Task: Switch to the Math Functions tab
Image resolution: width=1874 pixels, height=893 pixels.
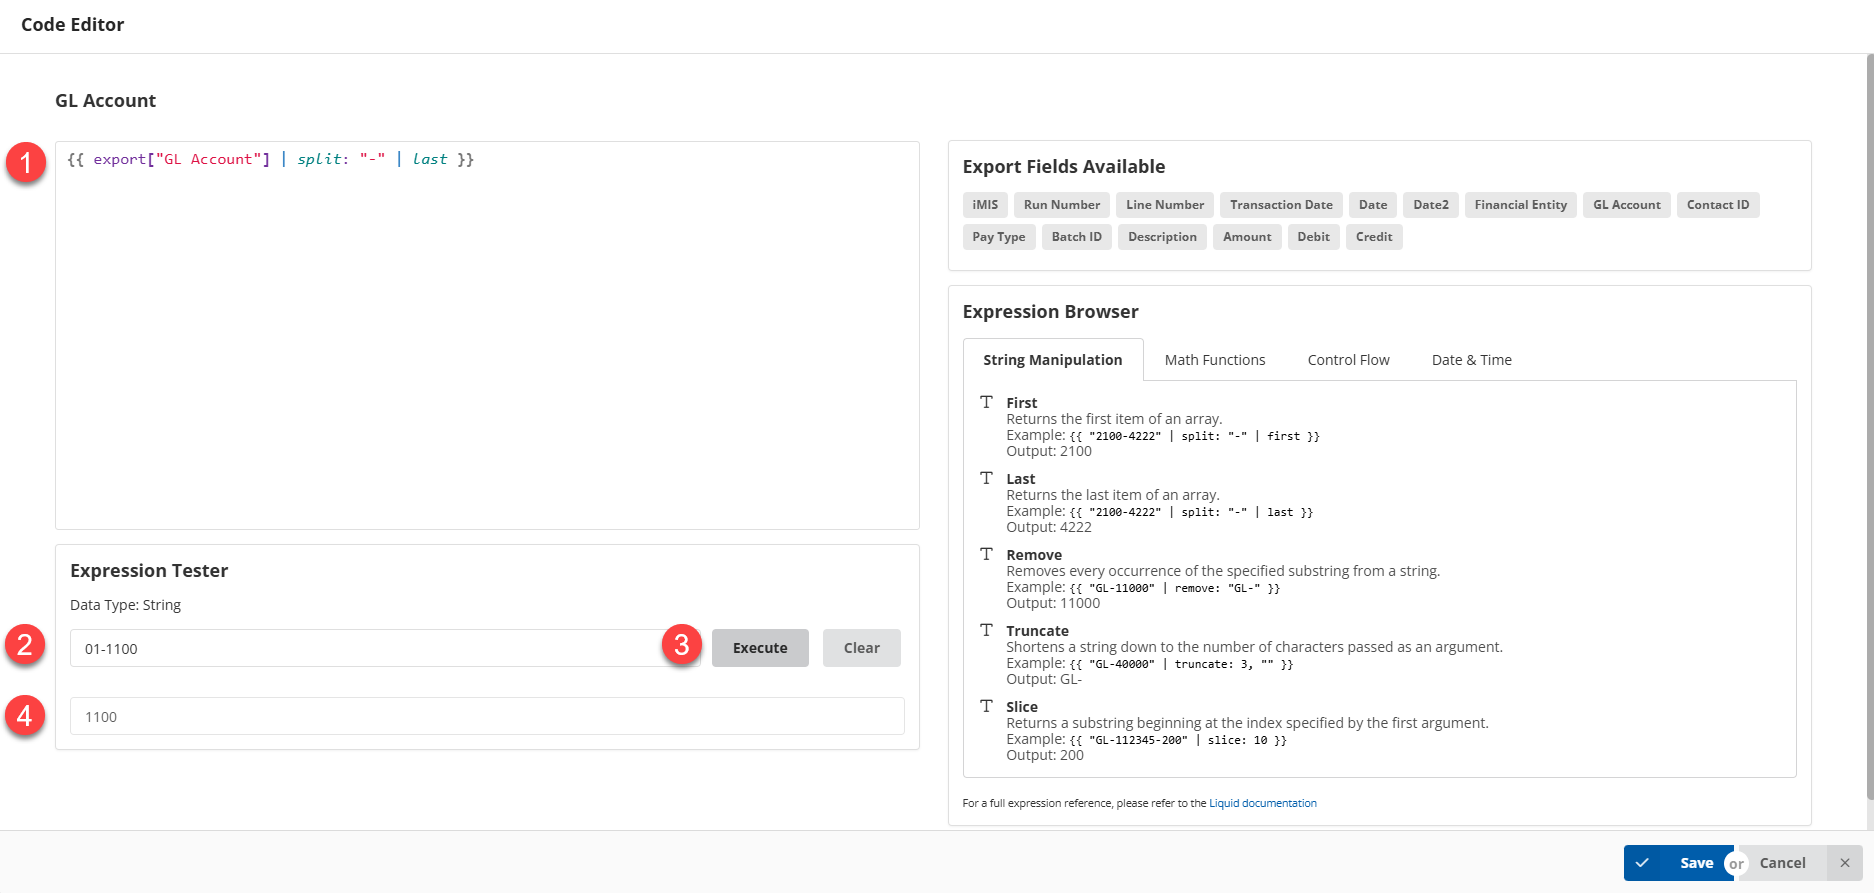Action: pyautogui.click(x=1214, y=360)
